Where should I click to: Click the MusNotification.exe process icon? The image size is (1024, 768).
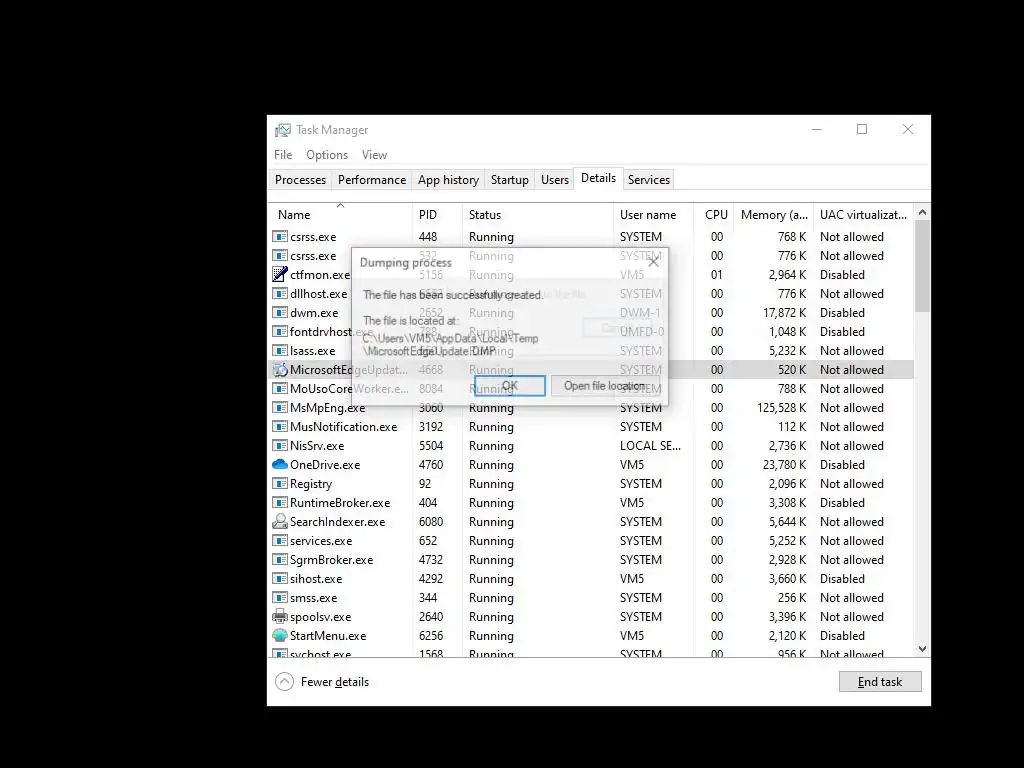tap(280, 426)
